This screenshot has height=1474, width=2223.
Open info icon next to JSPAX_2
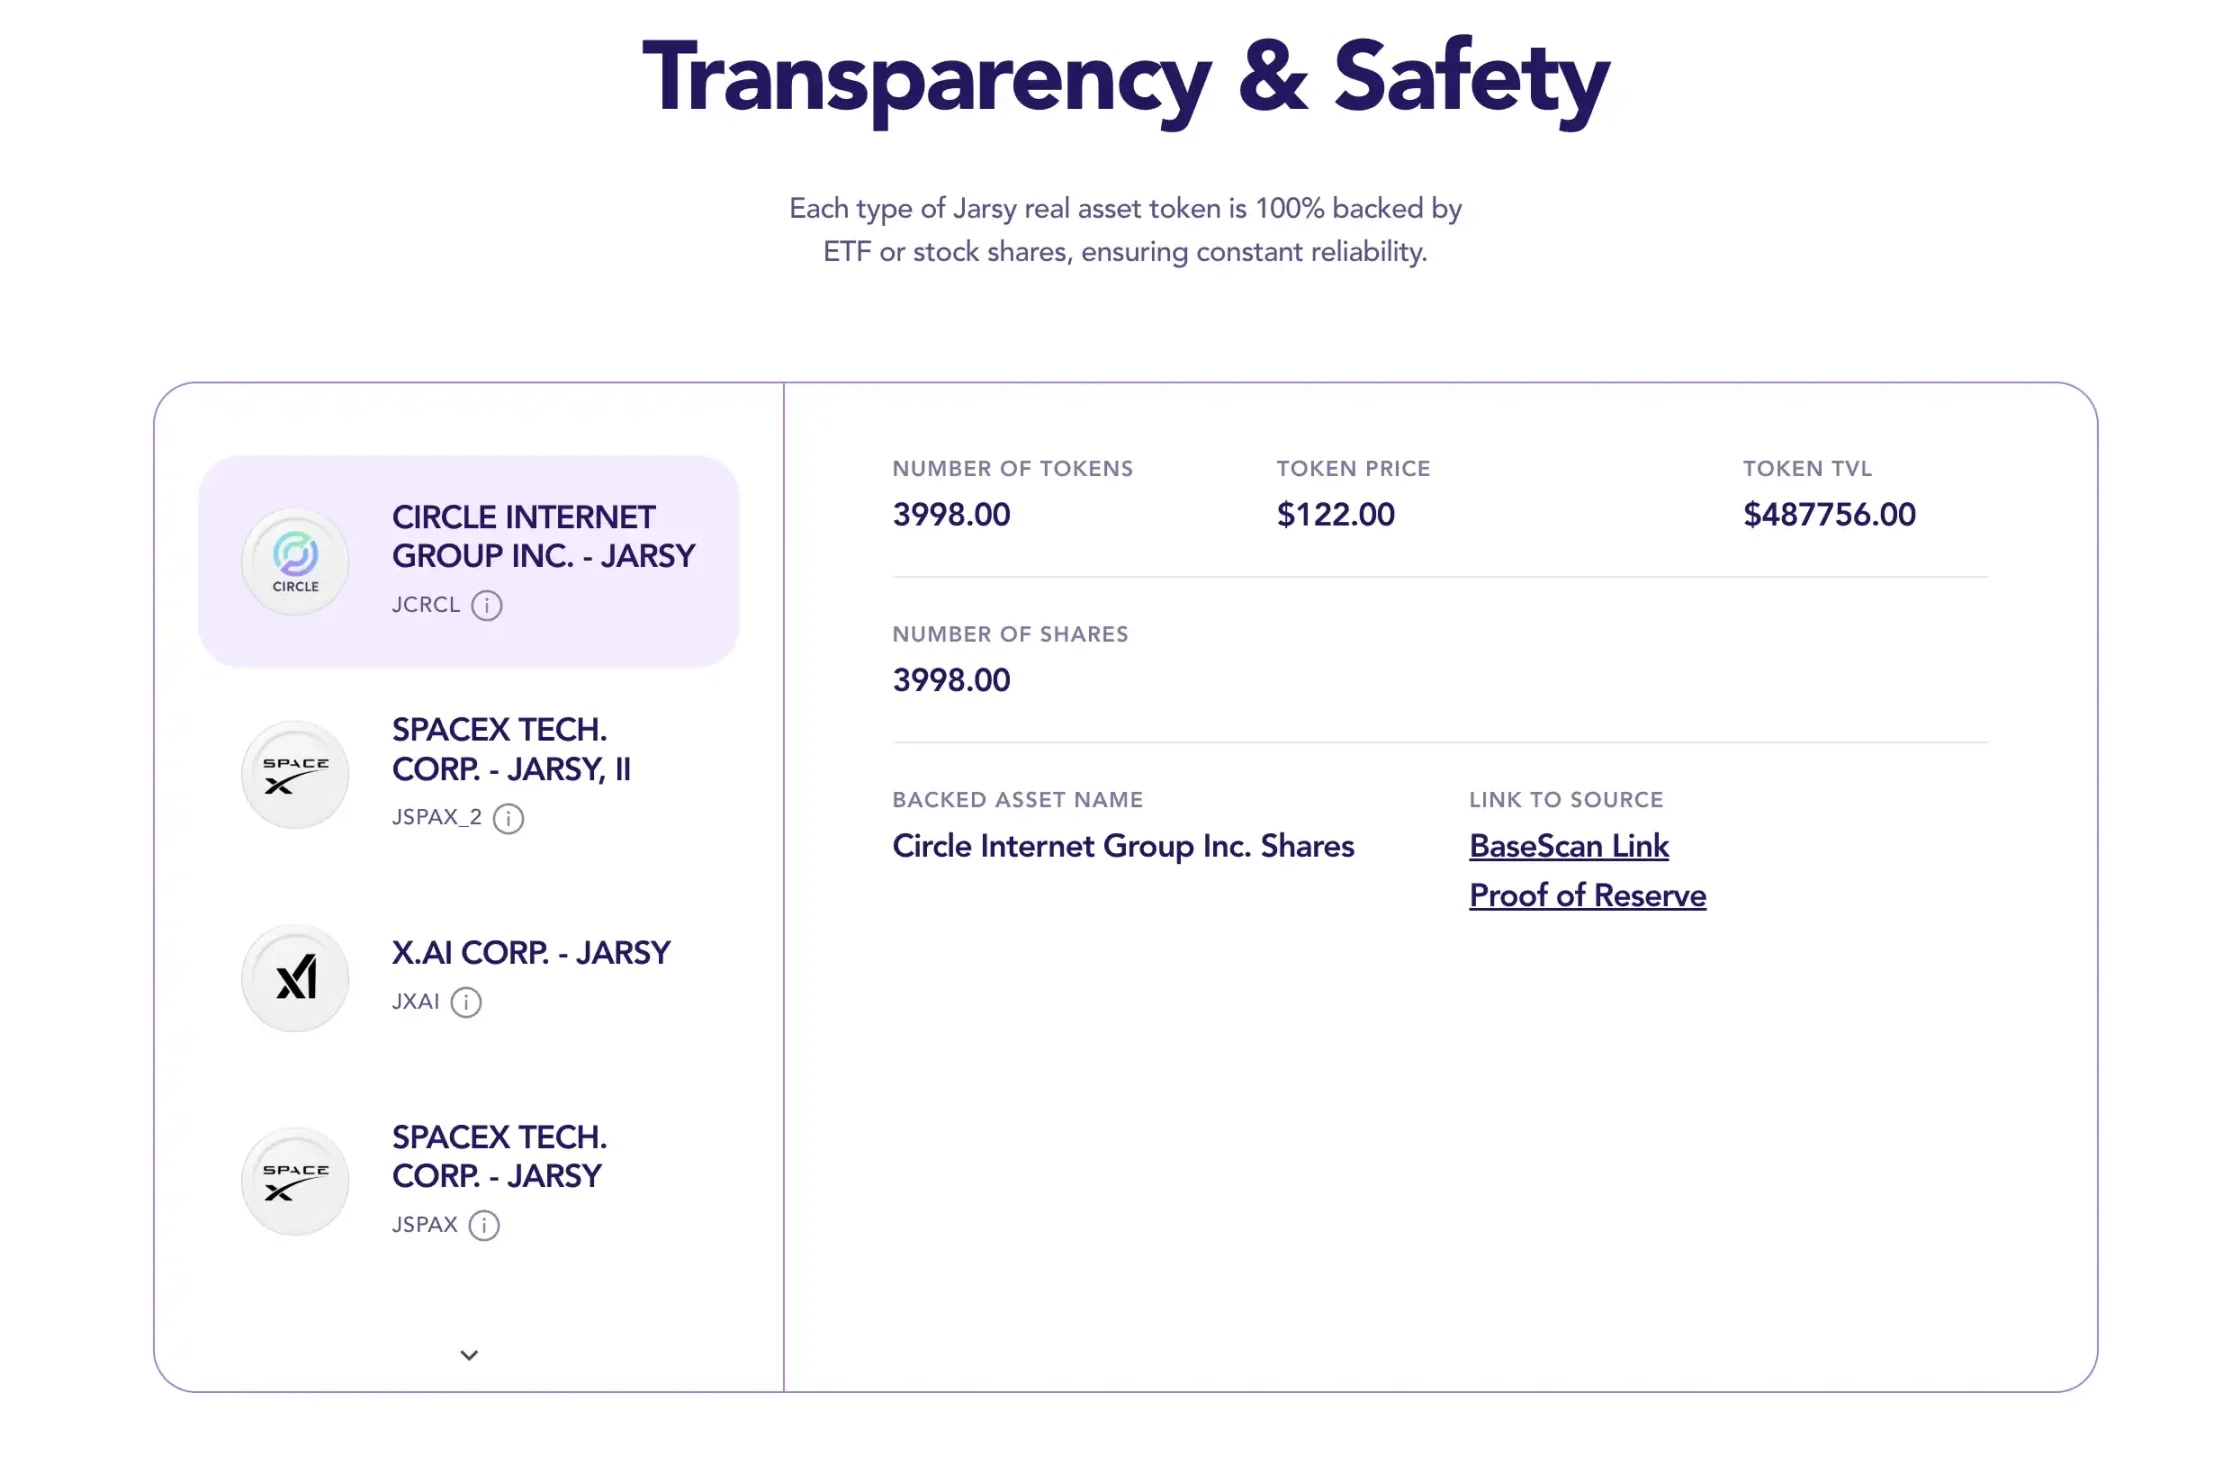click(509, 818)
